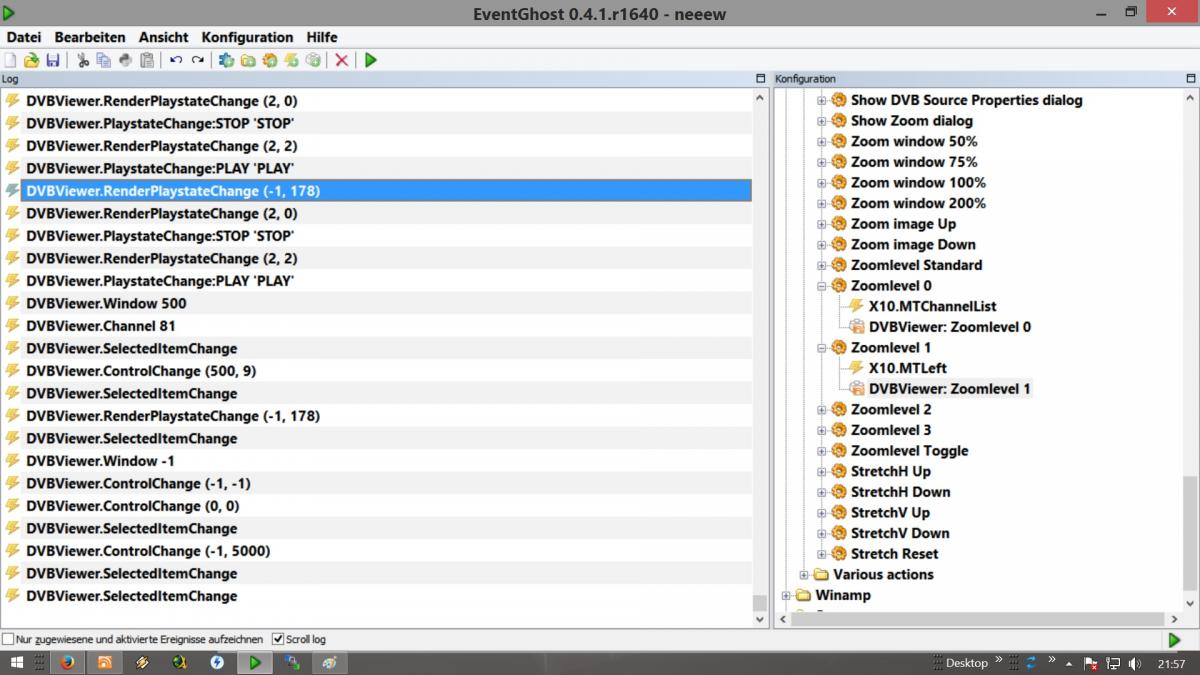Image resolution: width=1200 pixels, height=675 pixels.
Task: Click the Add Plugin toolbar icon
Action: click(x=226, y=60)
